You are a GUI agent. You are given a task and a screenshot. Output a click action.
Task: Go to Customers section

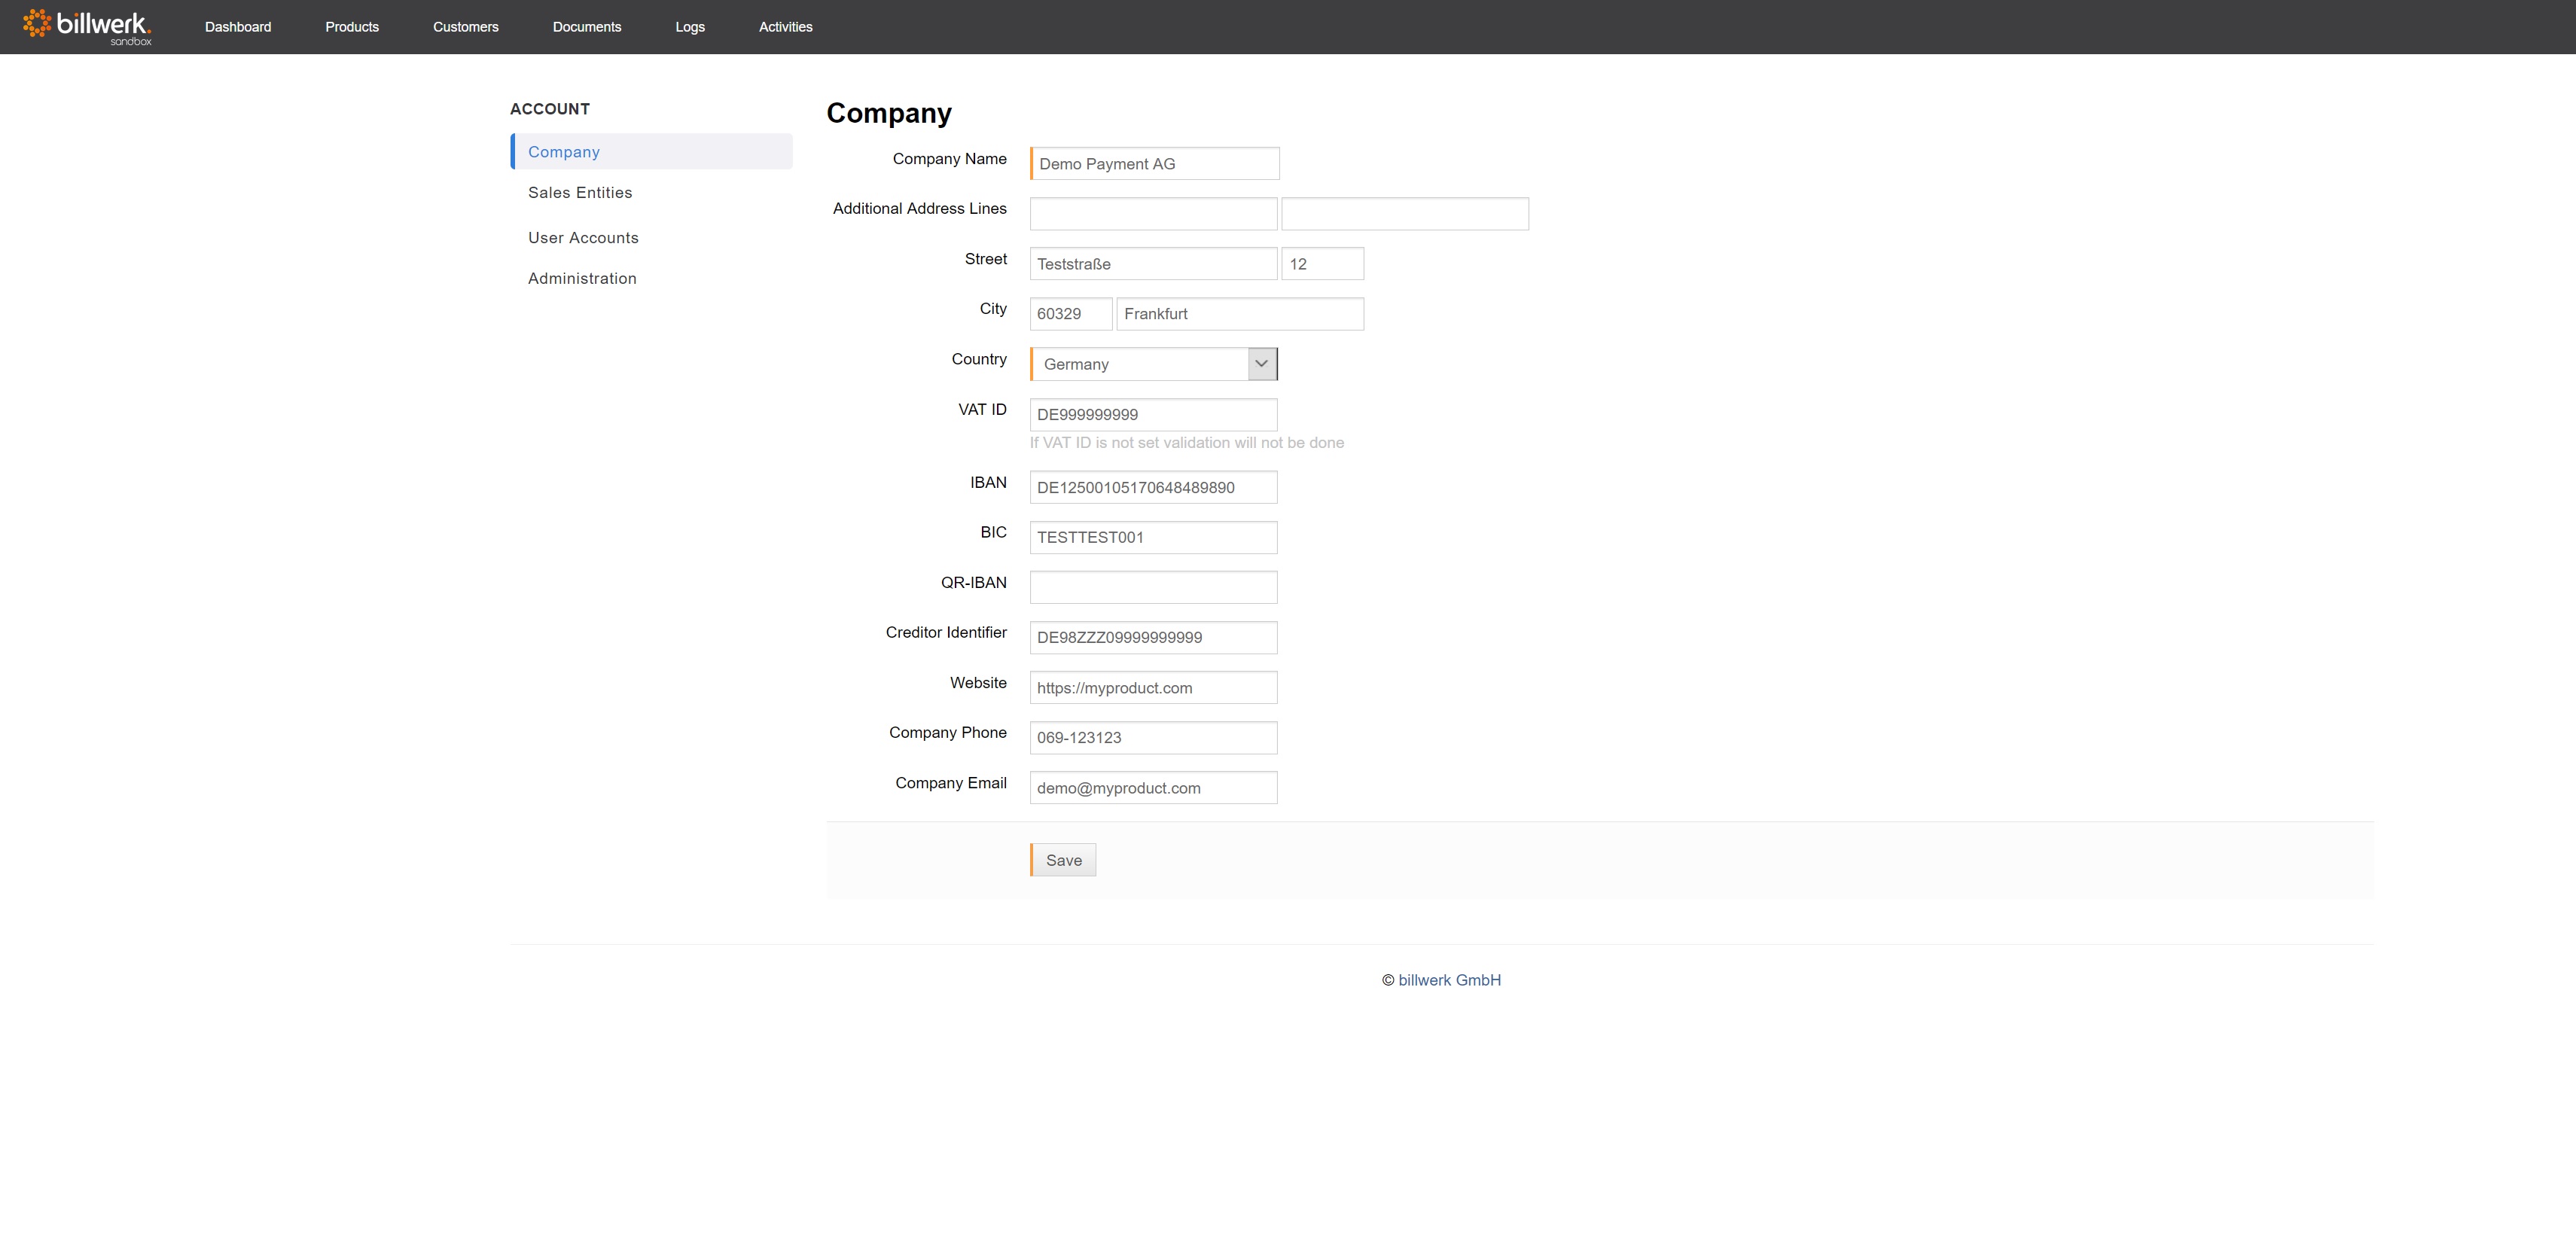[x=466, y=27]
